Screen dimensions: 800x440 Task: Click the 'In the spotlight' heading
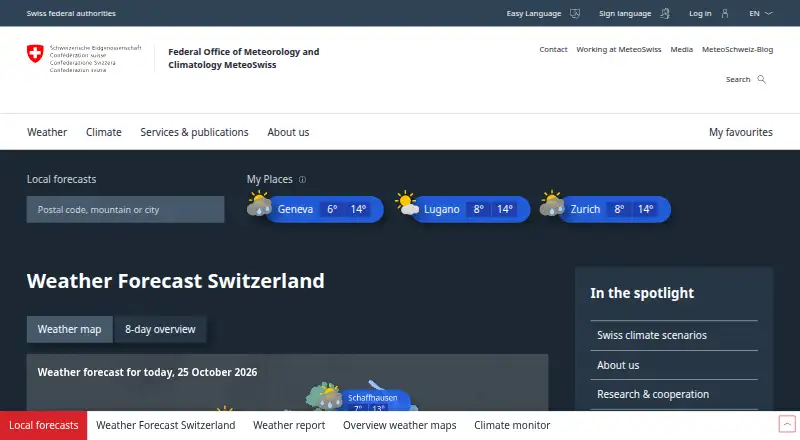642,293
